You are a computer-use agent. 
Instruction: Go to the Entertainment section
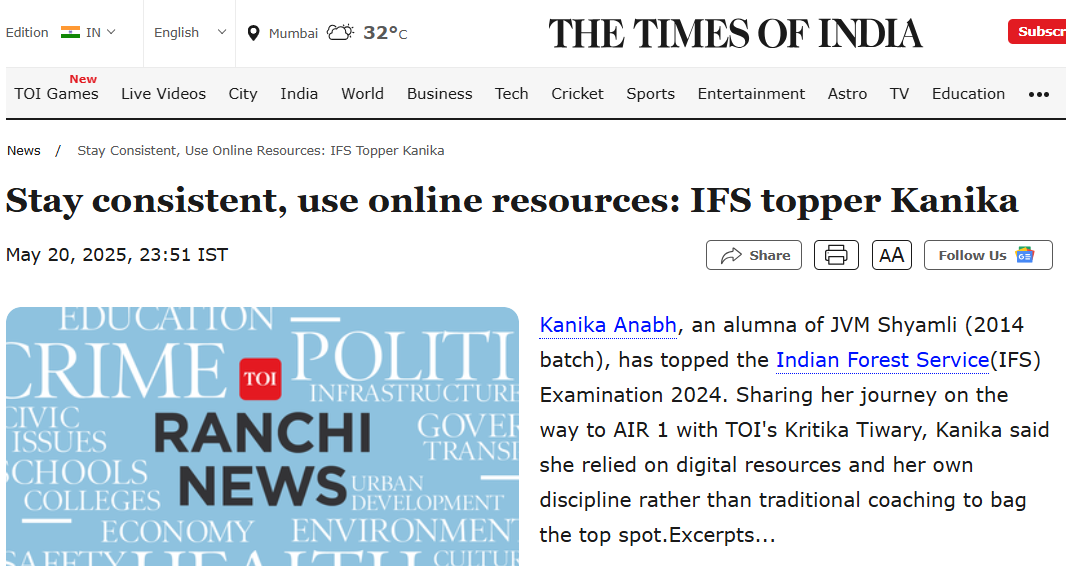tap(751, 94)
